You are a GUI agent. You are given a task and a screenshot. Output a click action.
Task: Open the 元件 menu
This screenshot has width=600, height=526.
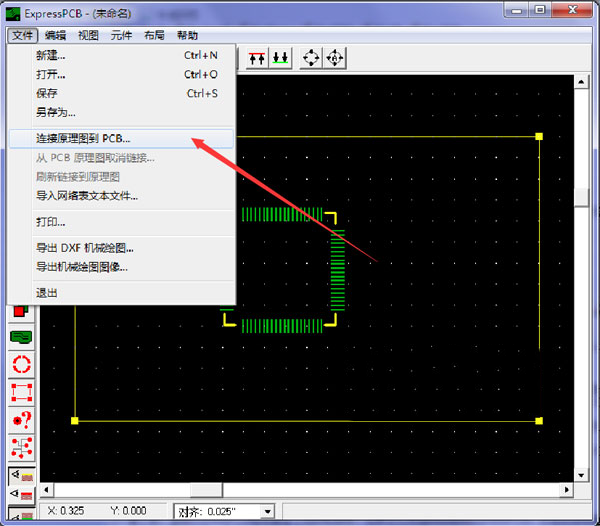pyautogui.click(x=121, y=36)
